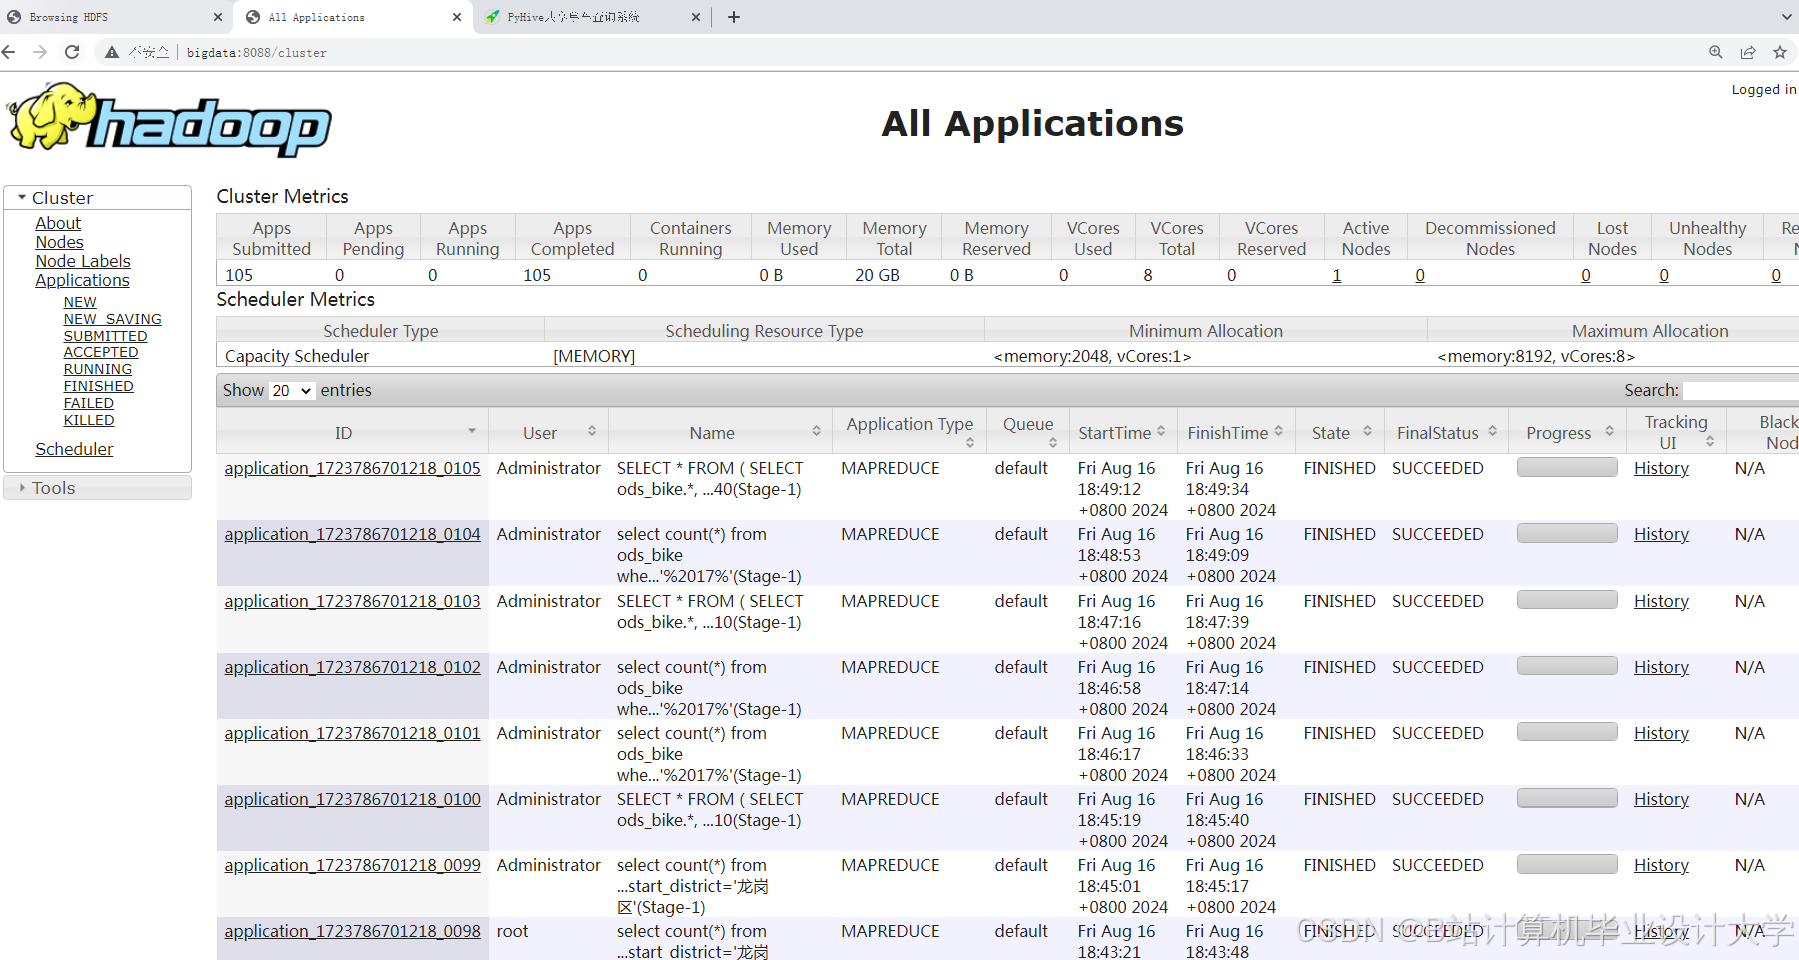Screen dimensions: 1799x960
Task: Expand the Tools section in sidebar
Action: [x=53, y=487]
